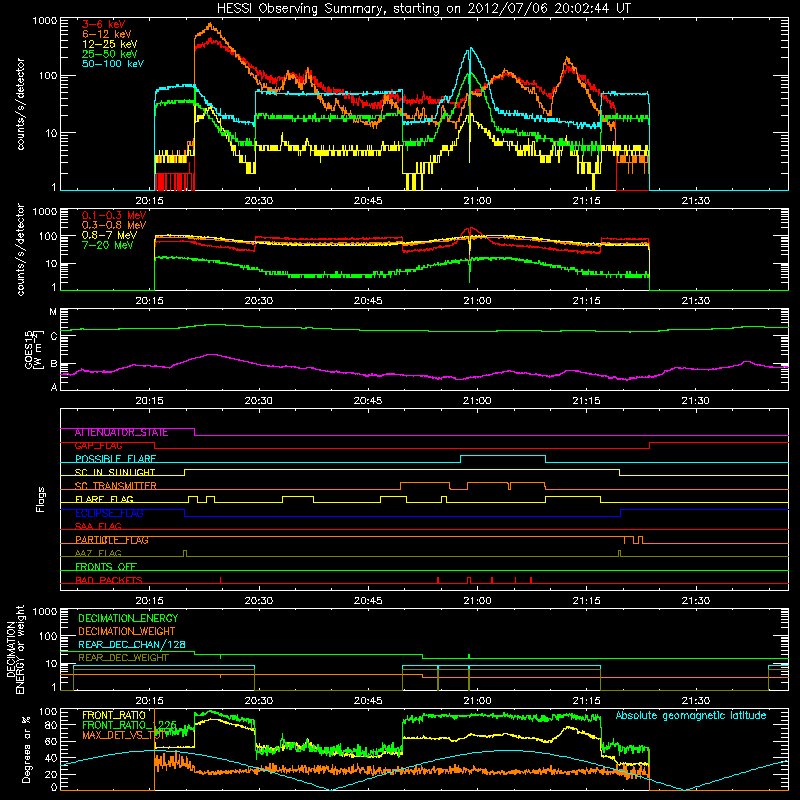This screenshot has width=800, height=800.
Task: Click the 21:00 tick label on top plot
Action: point(477,201)
